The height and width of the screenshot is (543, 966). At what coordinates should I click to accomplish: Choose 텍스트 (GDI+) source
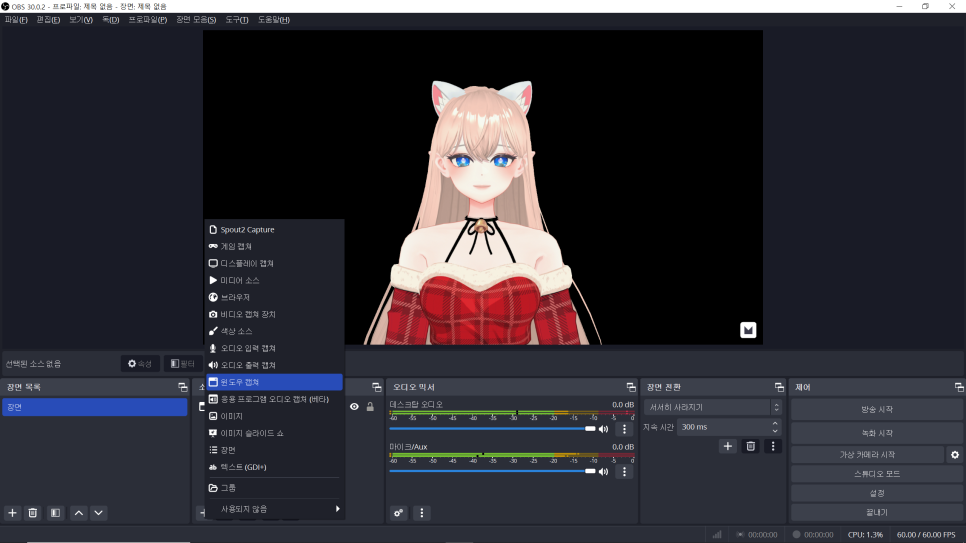click(x=274, y=467)
